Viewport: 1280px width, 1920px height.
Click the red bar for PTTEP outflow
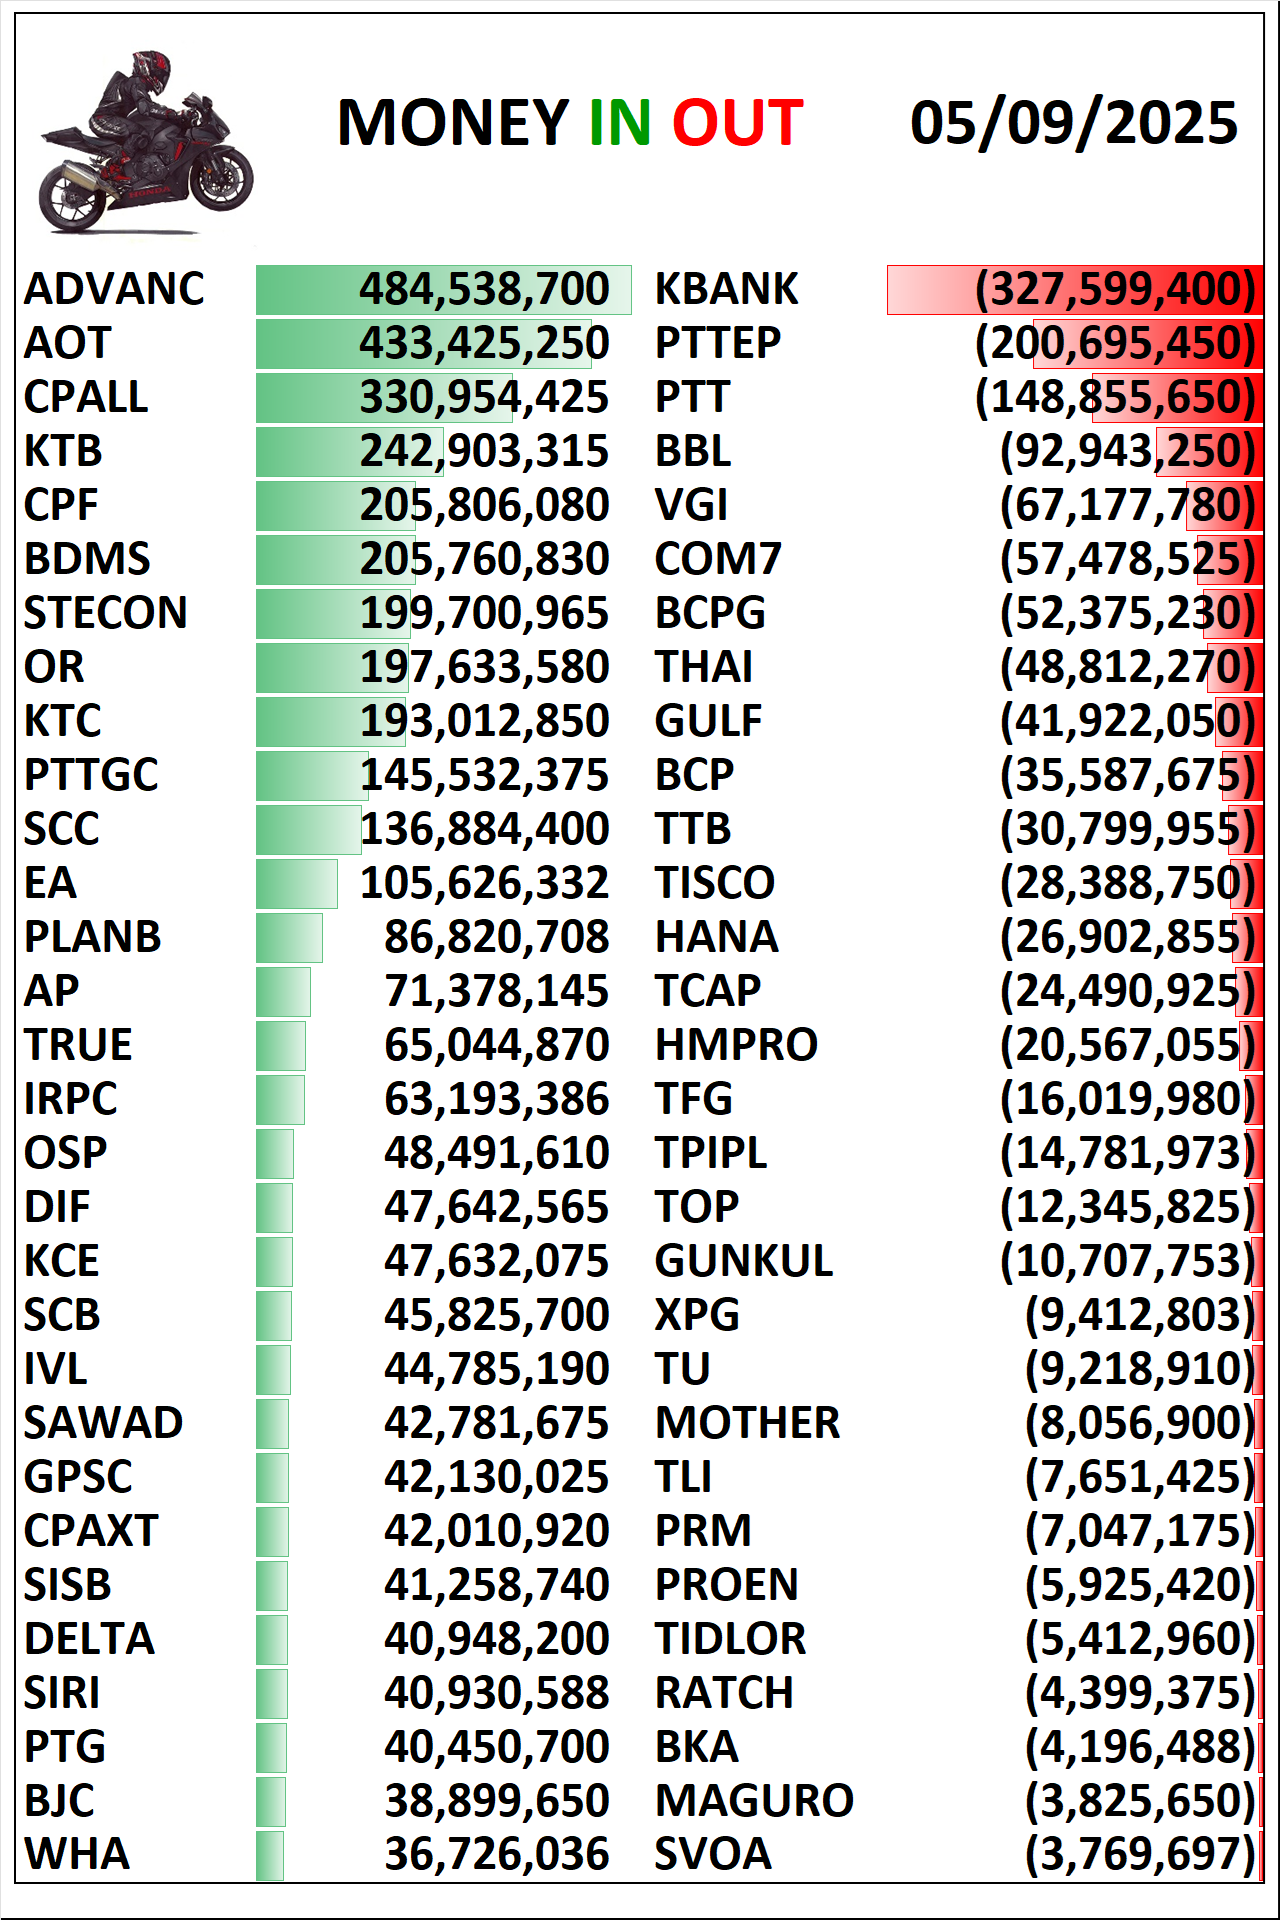coord(1148,343)
